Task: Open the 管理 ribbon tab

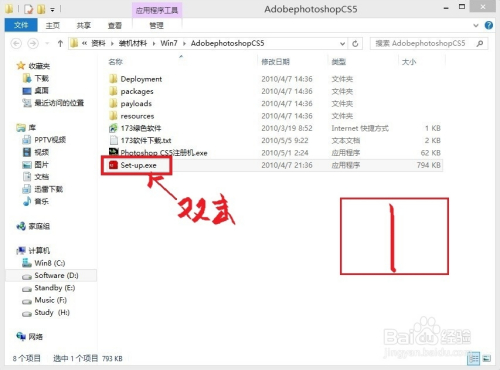Action: coord(156,26)
